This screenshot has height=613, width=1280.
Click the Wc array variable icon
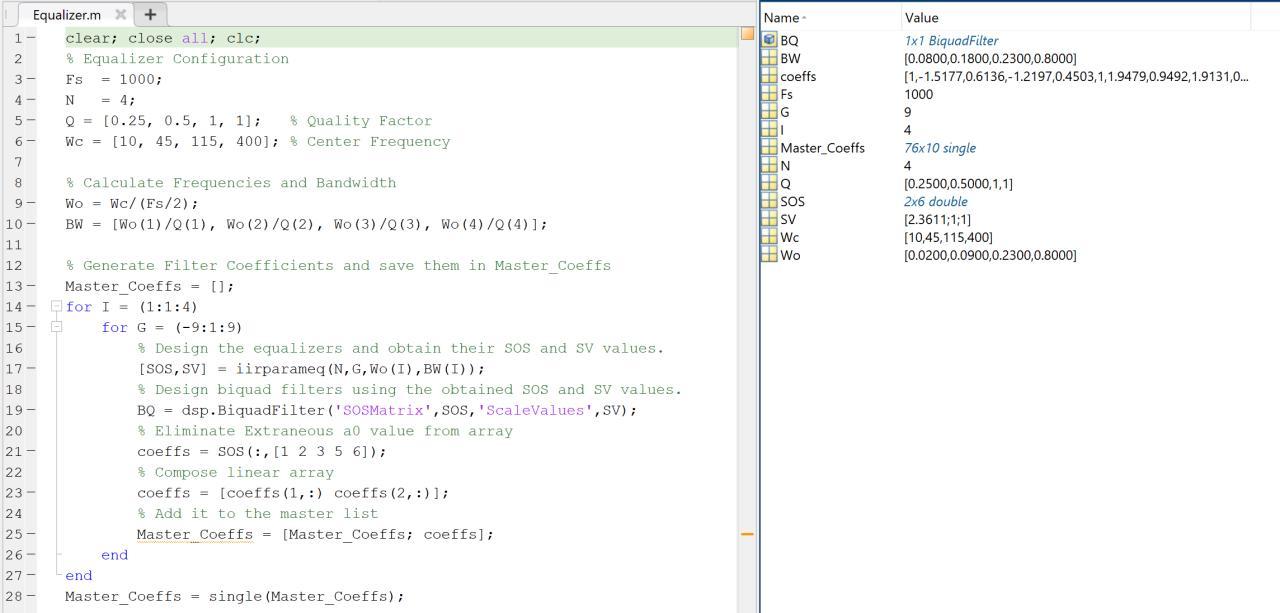tap(769, 238)
